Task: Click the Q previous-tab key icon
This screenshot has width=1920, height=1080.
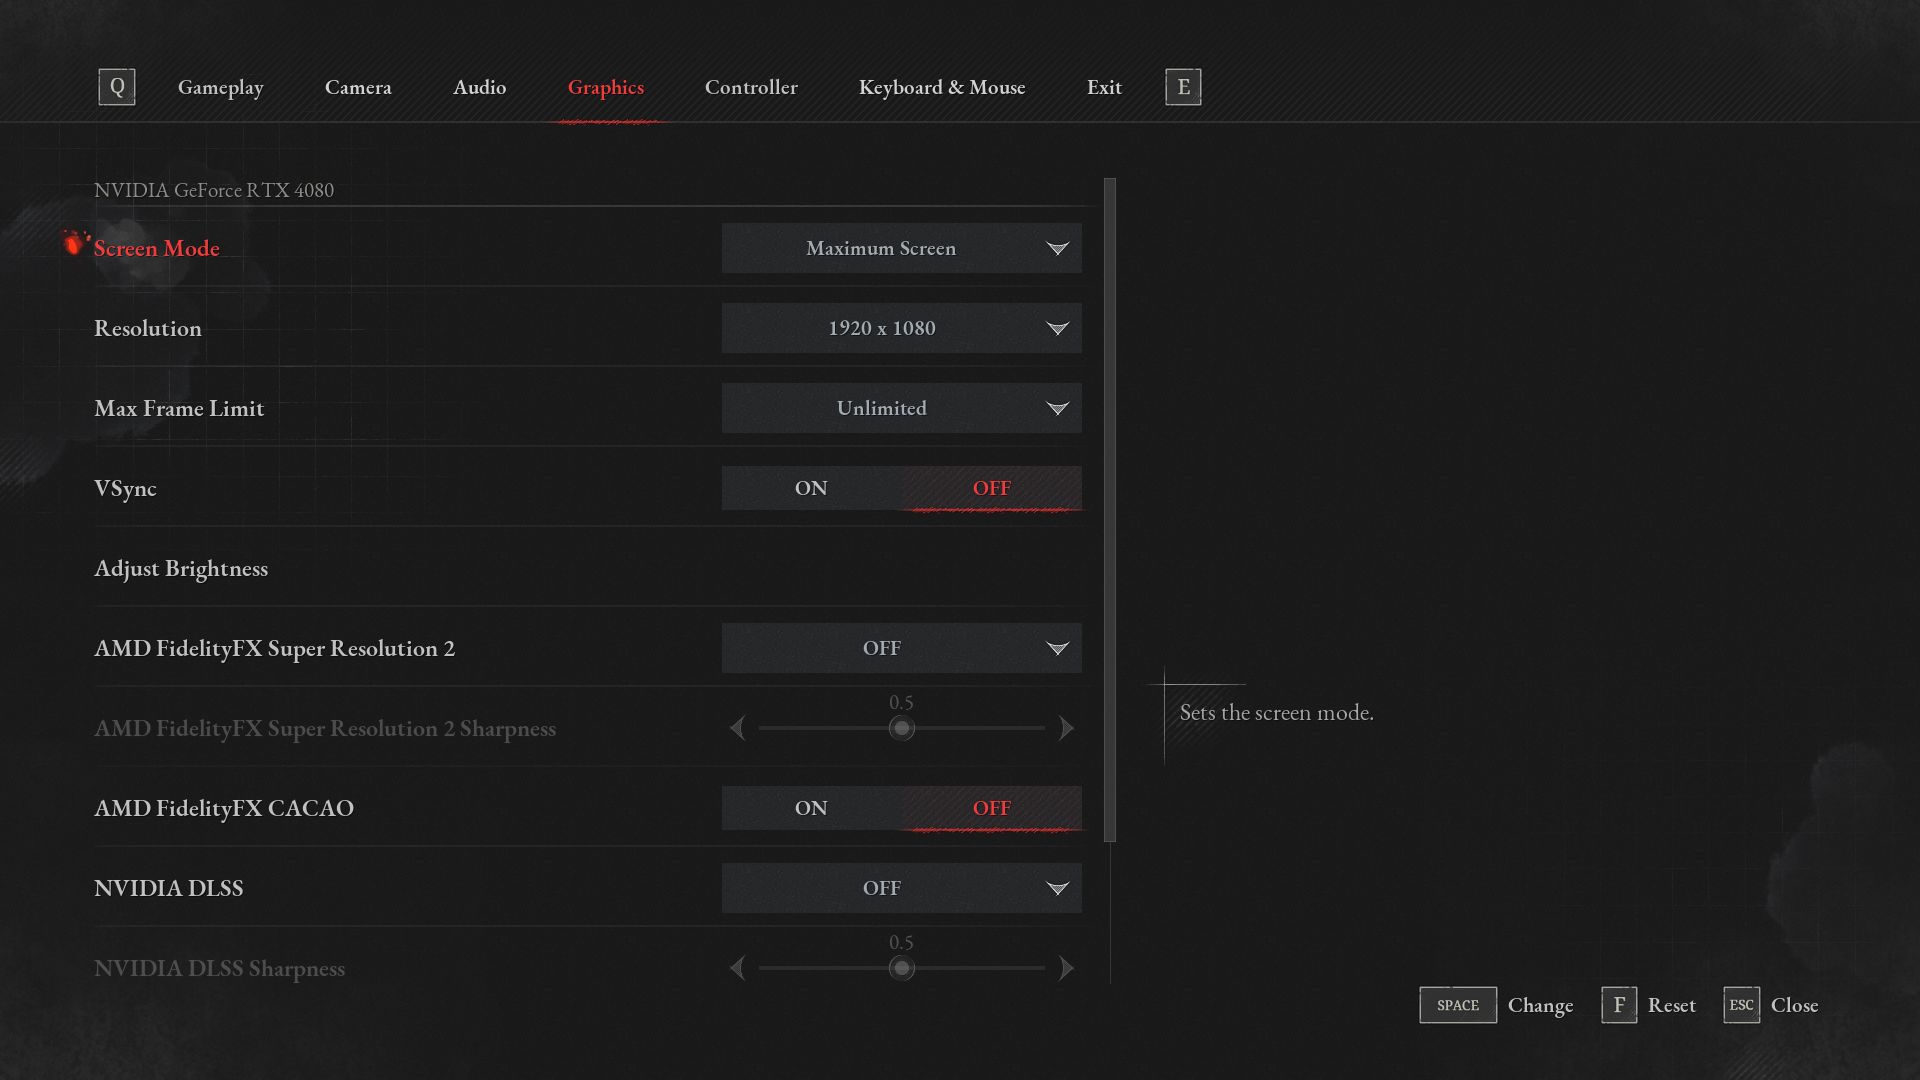Action: (117, 87)
